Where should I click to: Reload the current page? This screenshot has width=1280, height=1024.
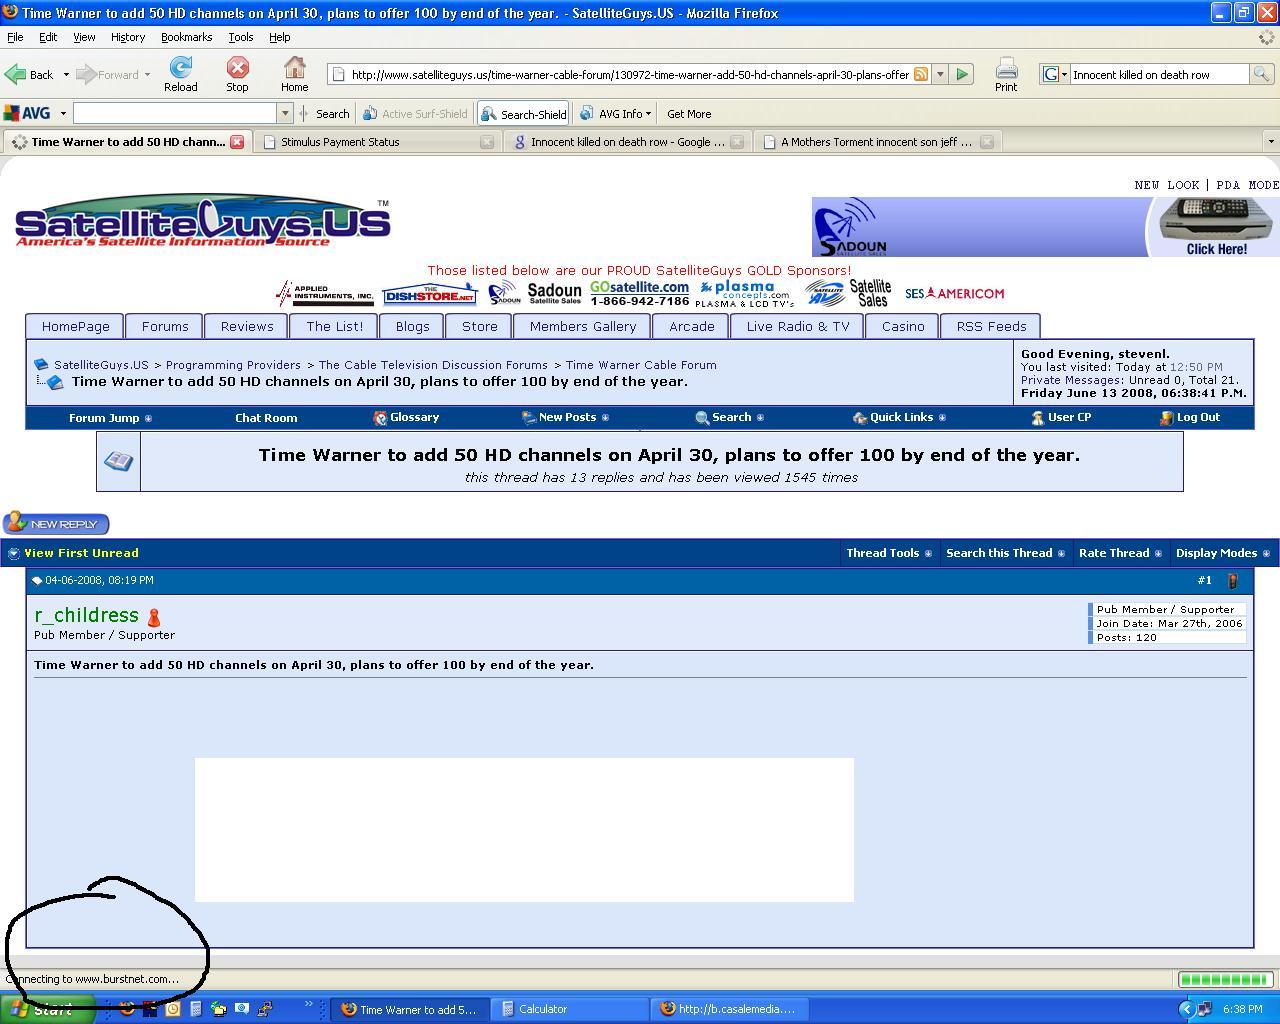pyautogui.click(x=181, y=74)
